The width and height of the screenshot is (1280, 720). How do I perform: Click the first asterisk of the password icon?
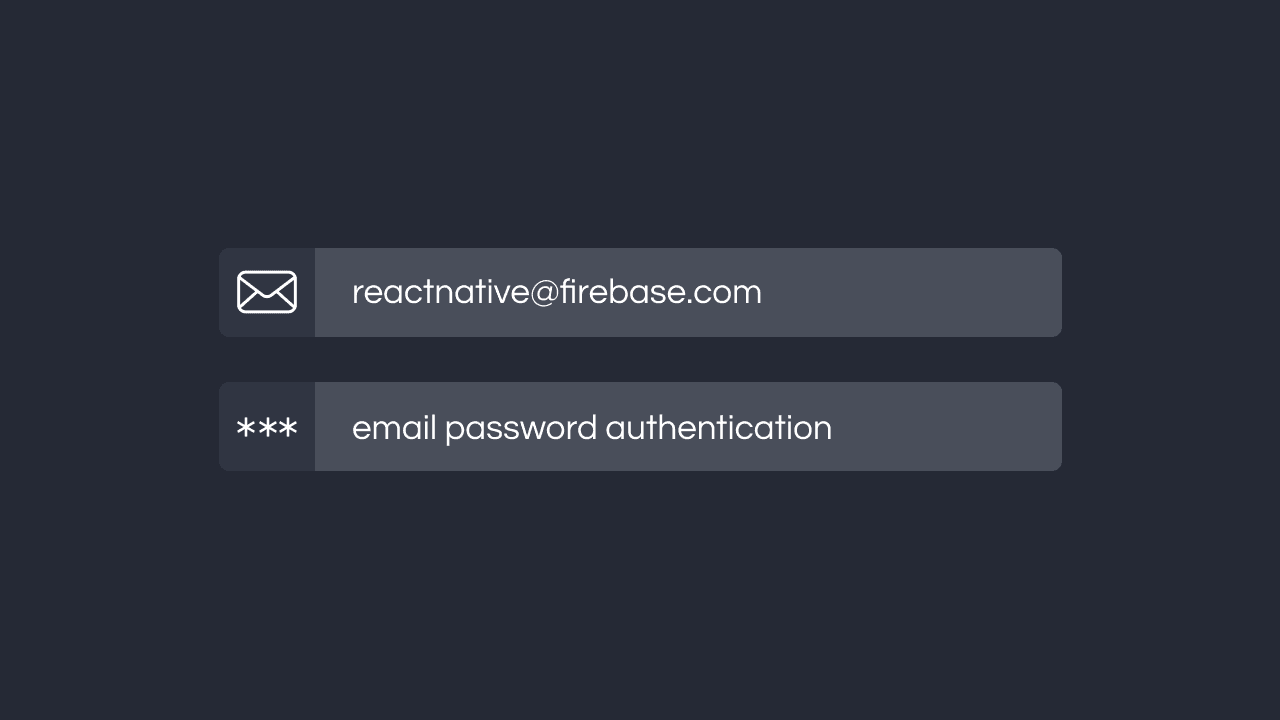click(x=246, y=429)
